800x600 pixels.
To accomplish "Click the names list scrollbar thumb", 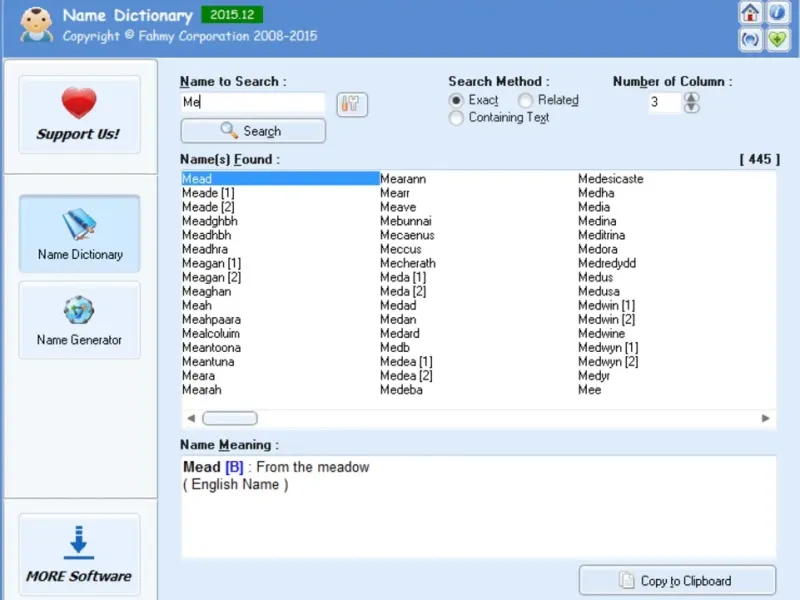I will tap(230, 418).
